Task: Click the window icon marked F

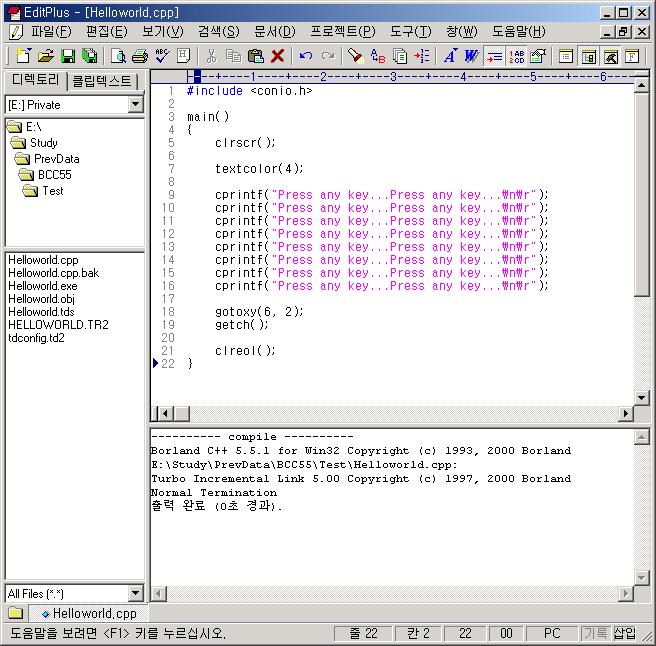Action: pyautogui.click(x=632, y=56)
